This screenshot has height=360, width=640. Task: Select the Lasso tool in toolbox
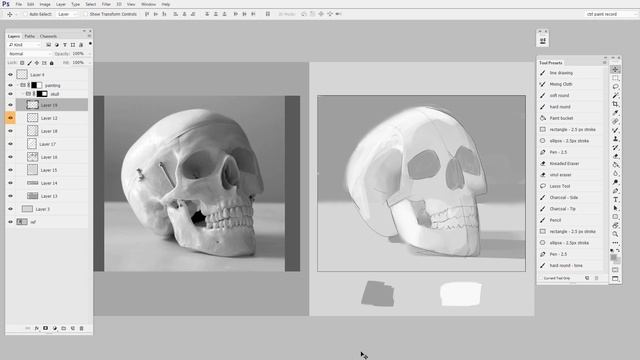pyautogui.click(x=615, y=87)
